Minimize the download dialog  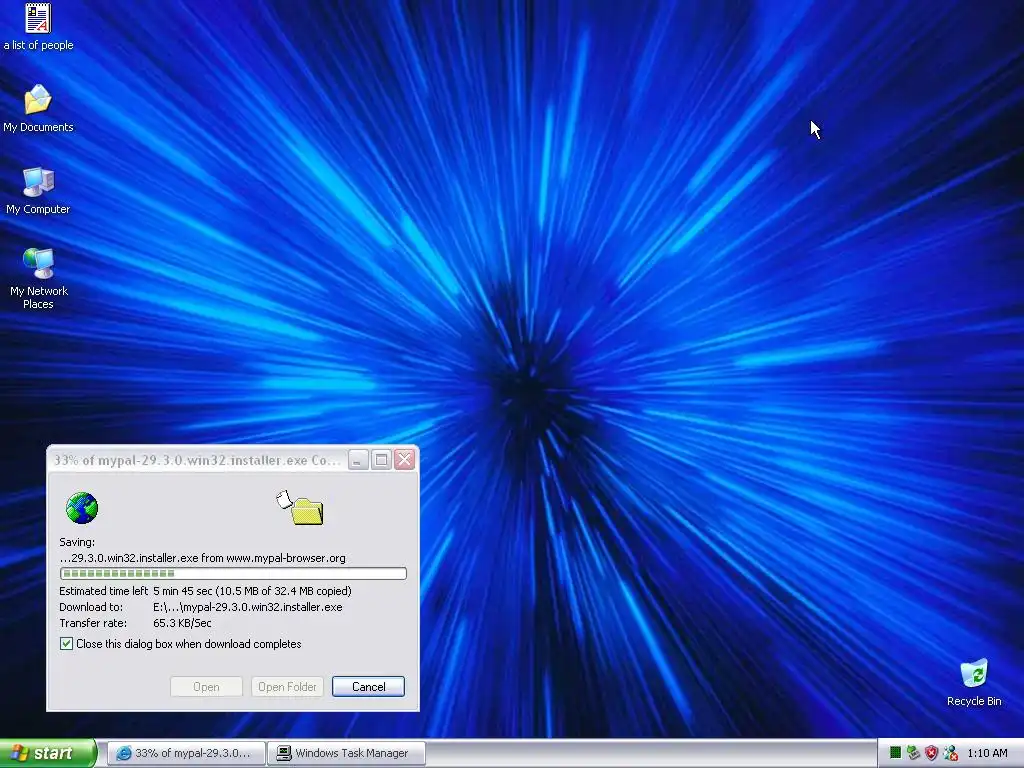coord(358,460)
